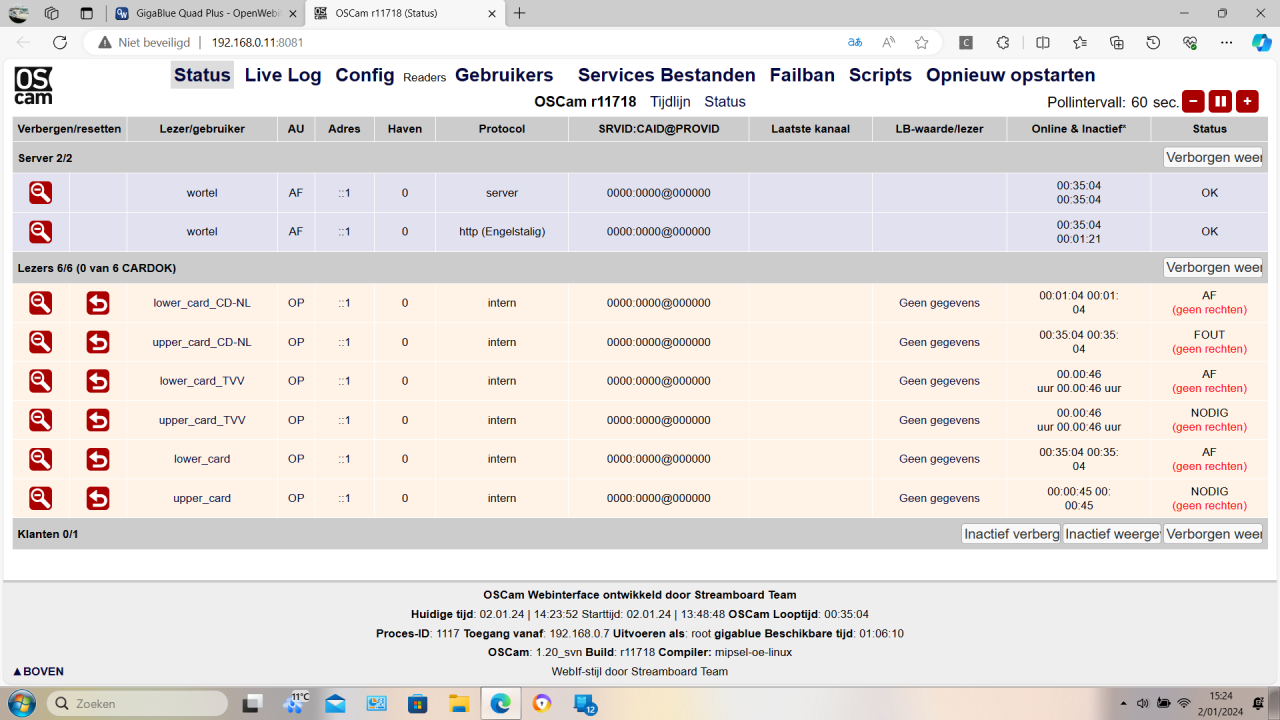Screen dimensions: 1280x720
Task: Decrease poll interval with minus button
Action: (x=1193, y=102)
